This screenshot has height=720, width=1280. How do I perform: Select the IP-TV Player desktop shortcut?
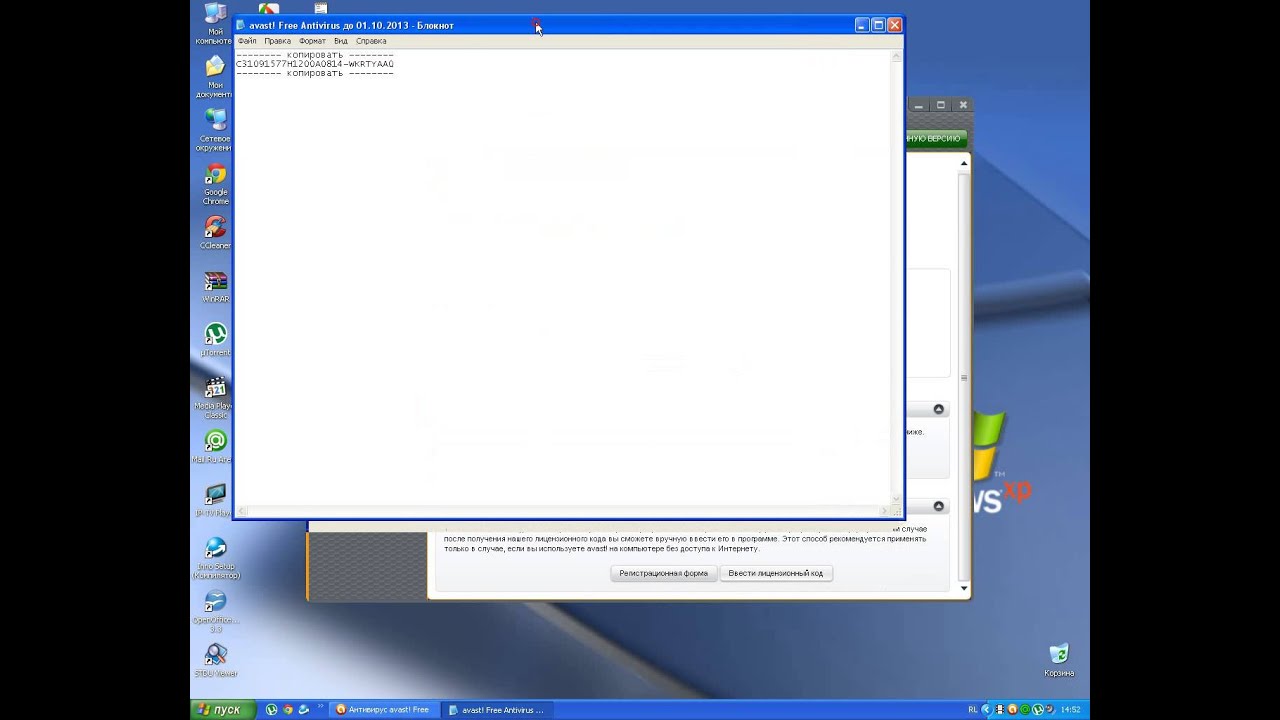pos(215,500)
